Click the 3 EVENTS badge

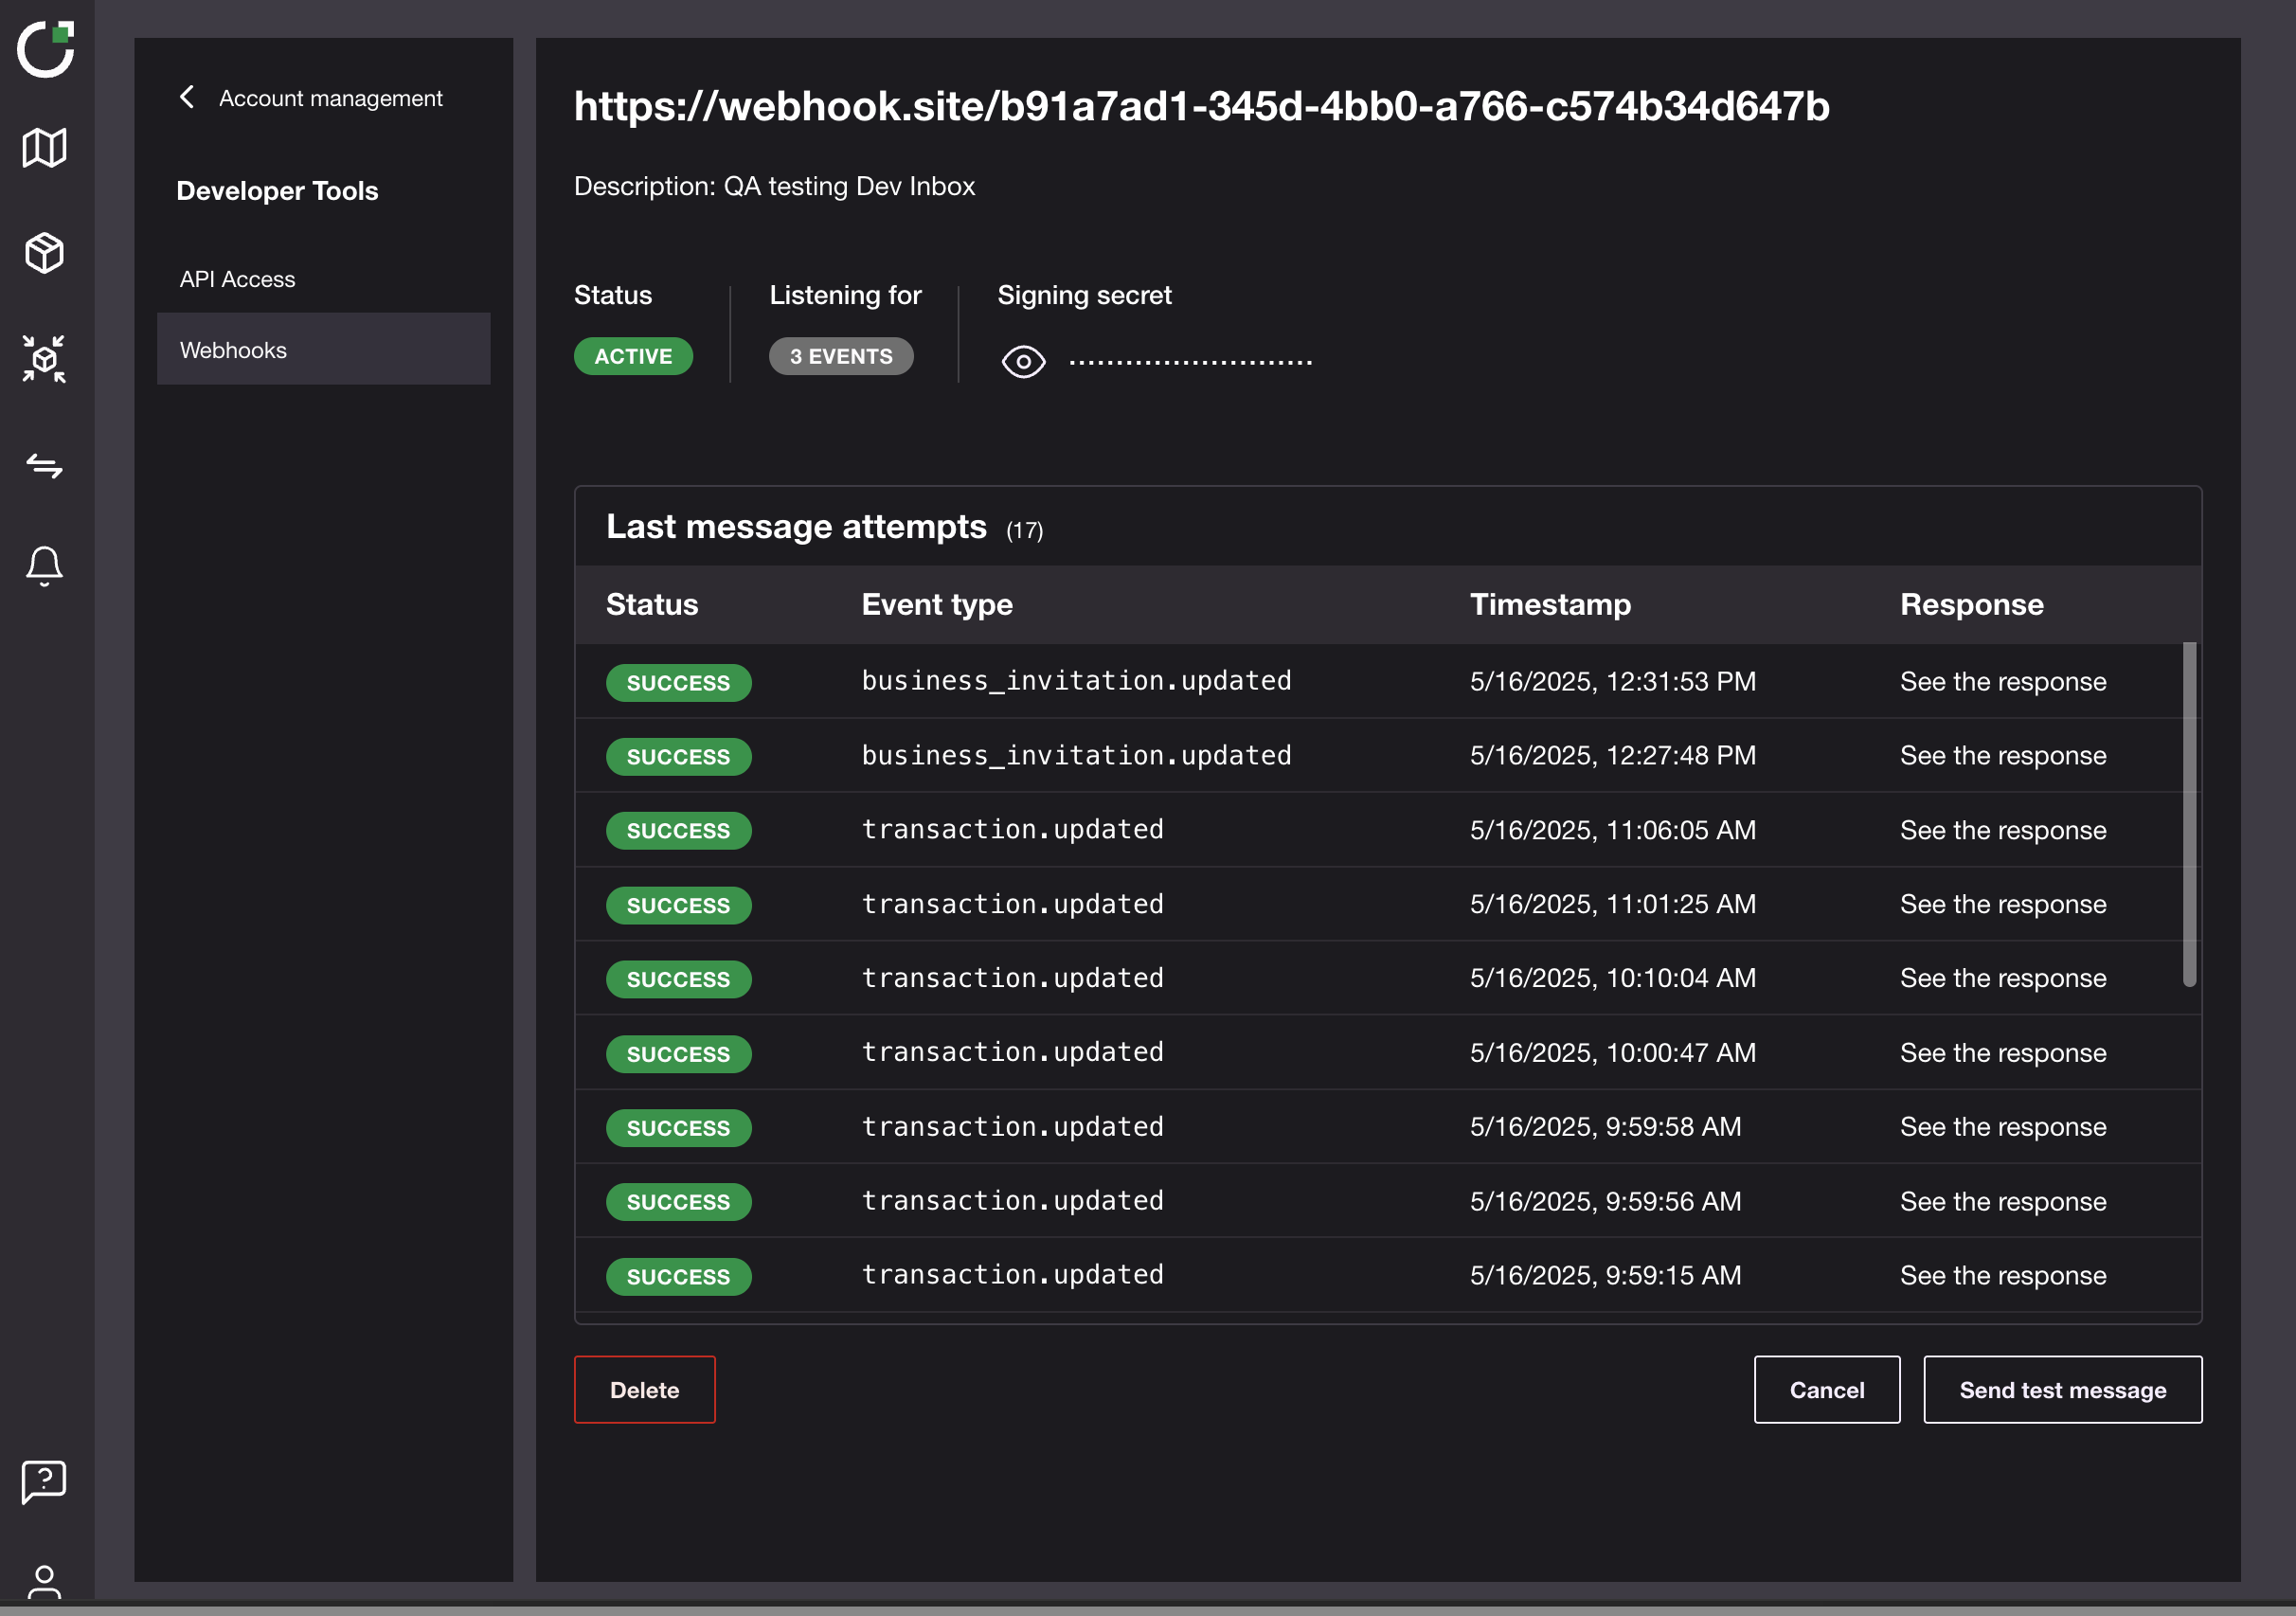pyautogui.click(x=840, y=356)
